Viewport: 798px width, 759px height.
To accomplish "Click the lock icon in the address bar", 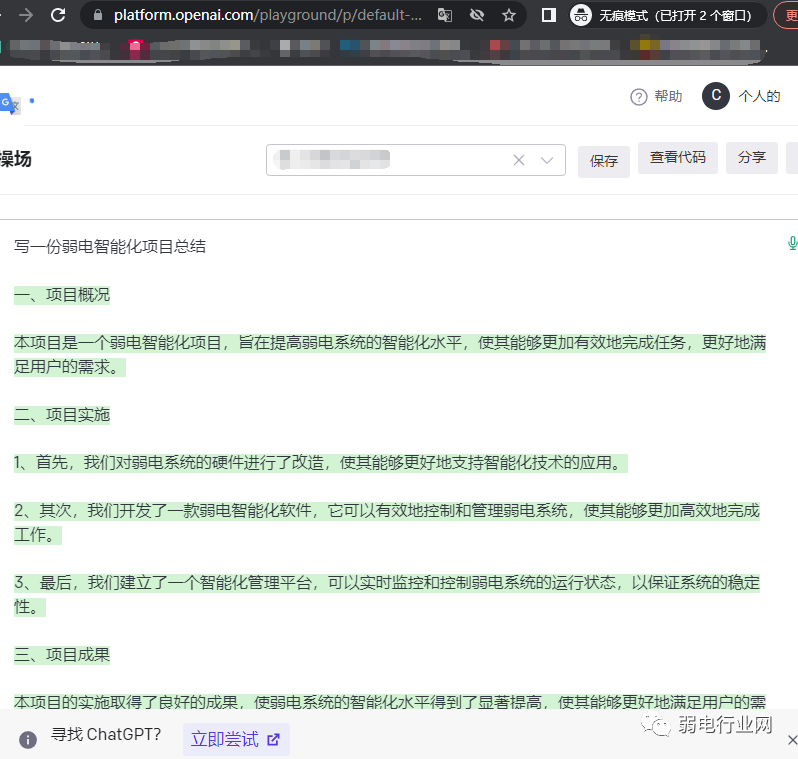I will [x=97, y=15].
